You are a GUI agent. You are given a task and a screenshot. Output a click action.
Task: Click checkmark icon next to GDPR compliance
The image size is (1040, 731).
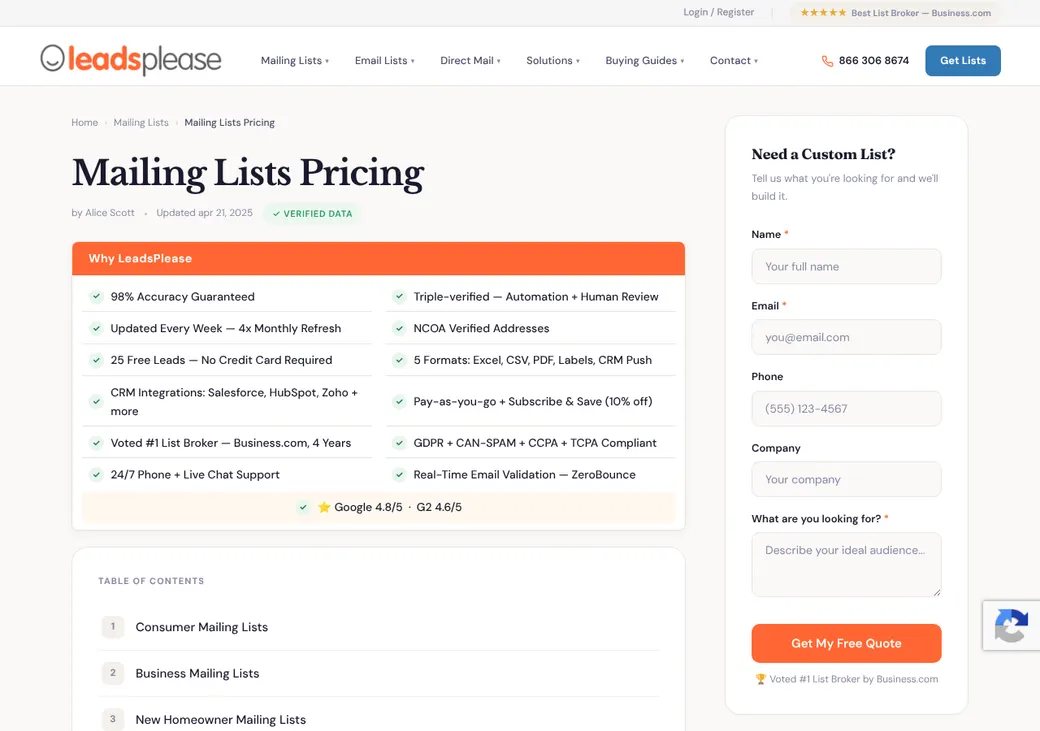(x=399, y=442)
